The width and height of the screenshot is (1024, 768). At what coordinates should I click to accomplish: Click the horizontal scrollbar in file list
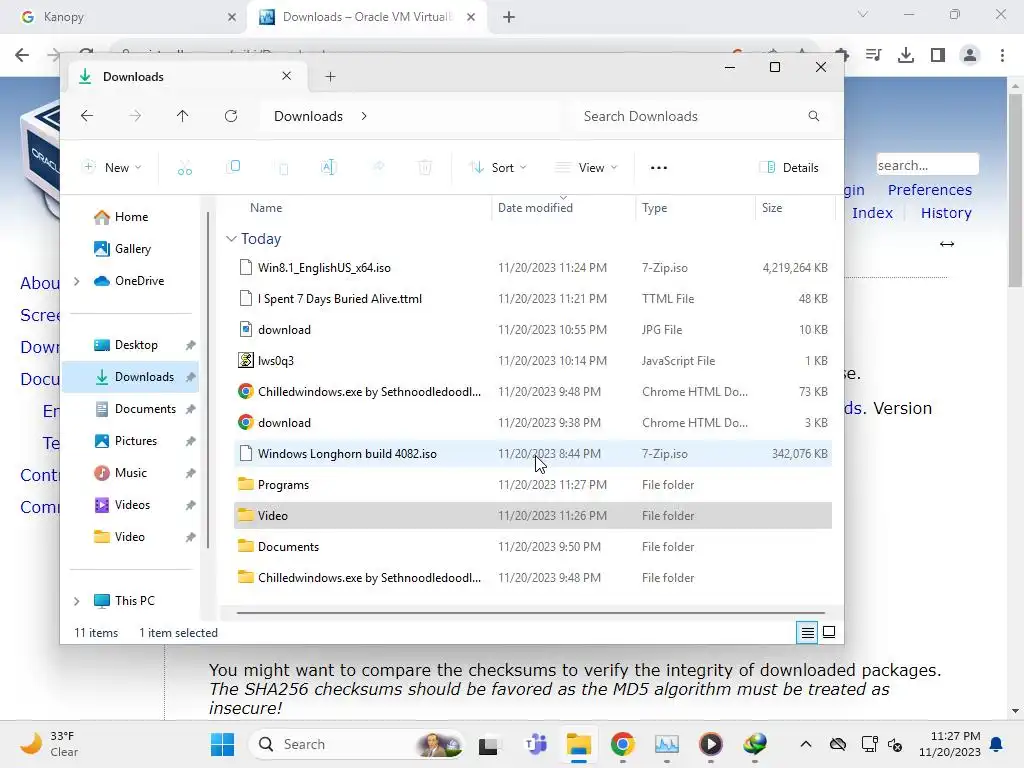tap(530, 613)
